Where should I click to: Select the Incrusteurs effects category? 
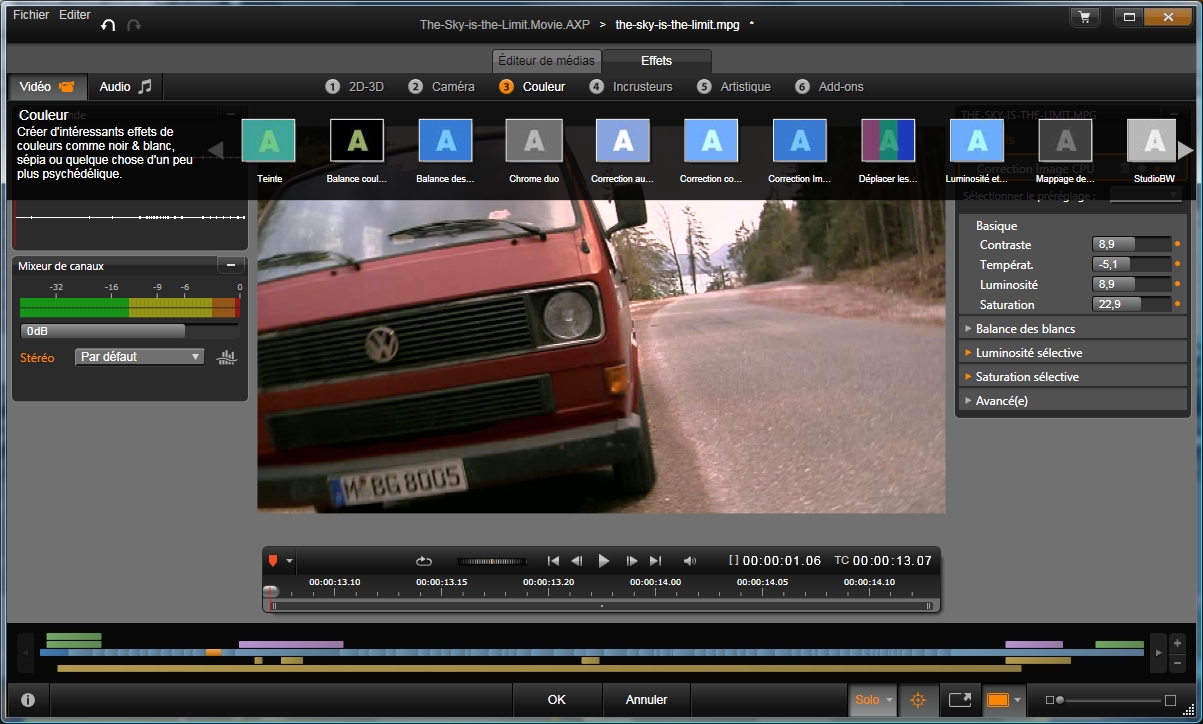[631, 87]
